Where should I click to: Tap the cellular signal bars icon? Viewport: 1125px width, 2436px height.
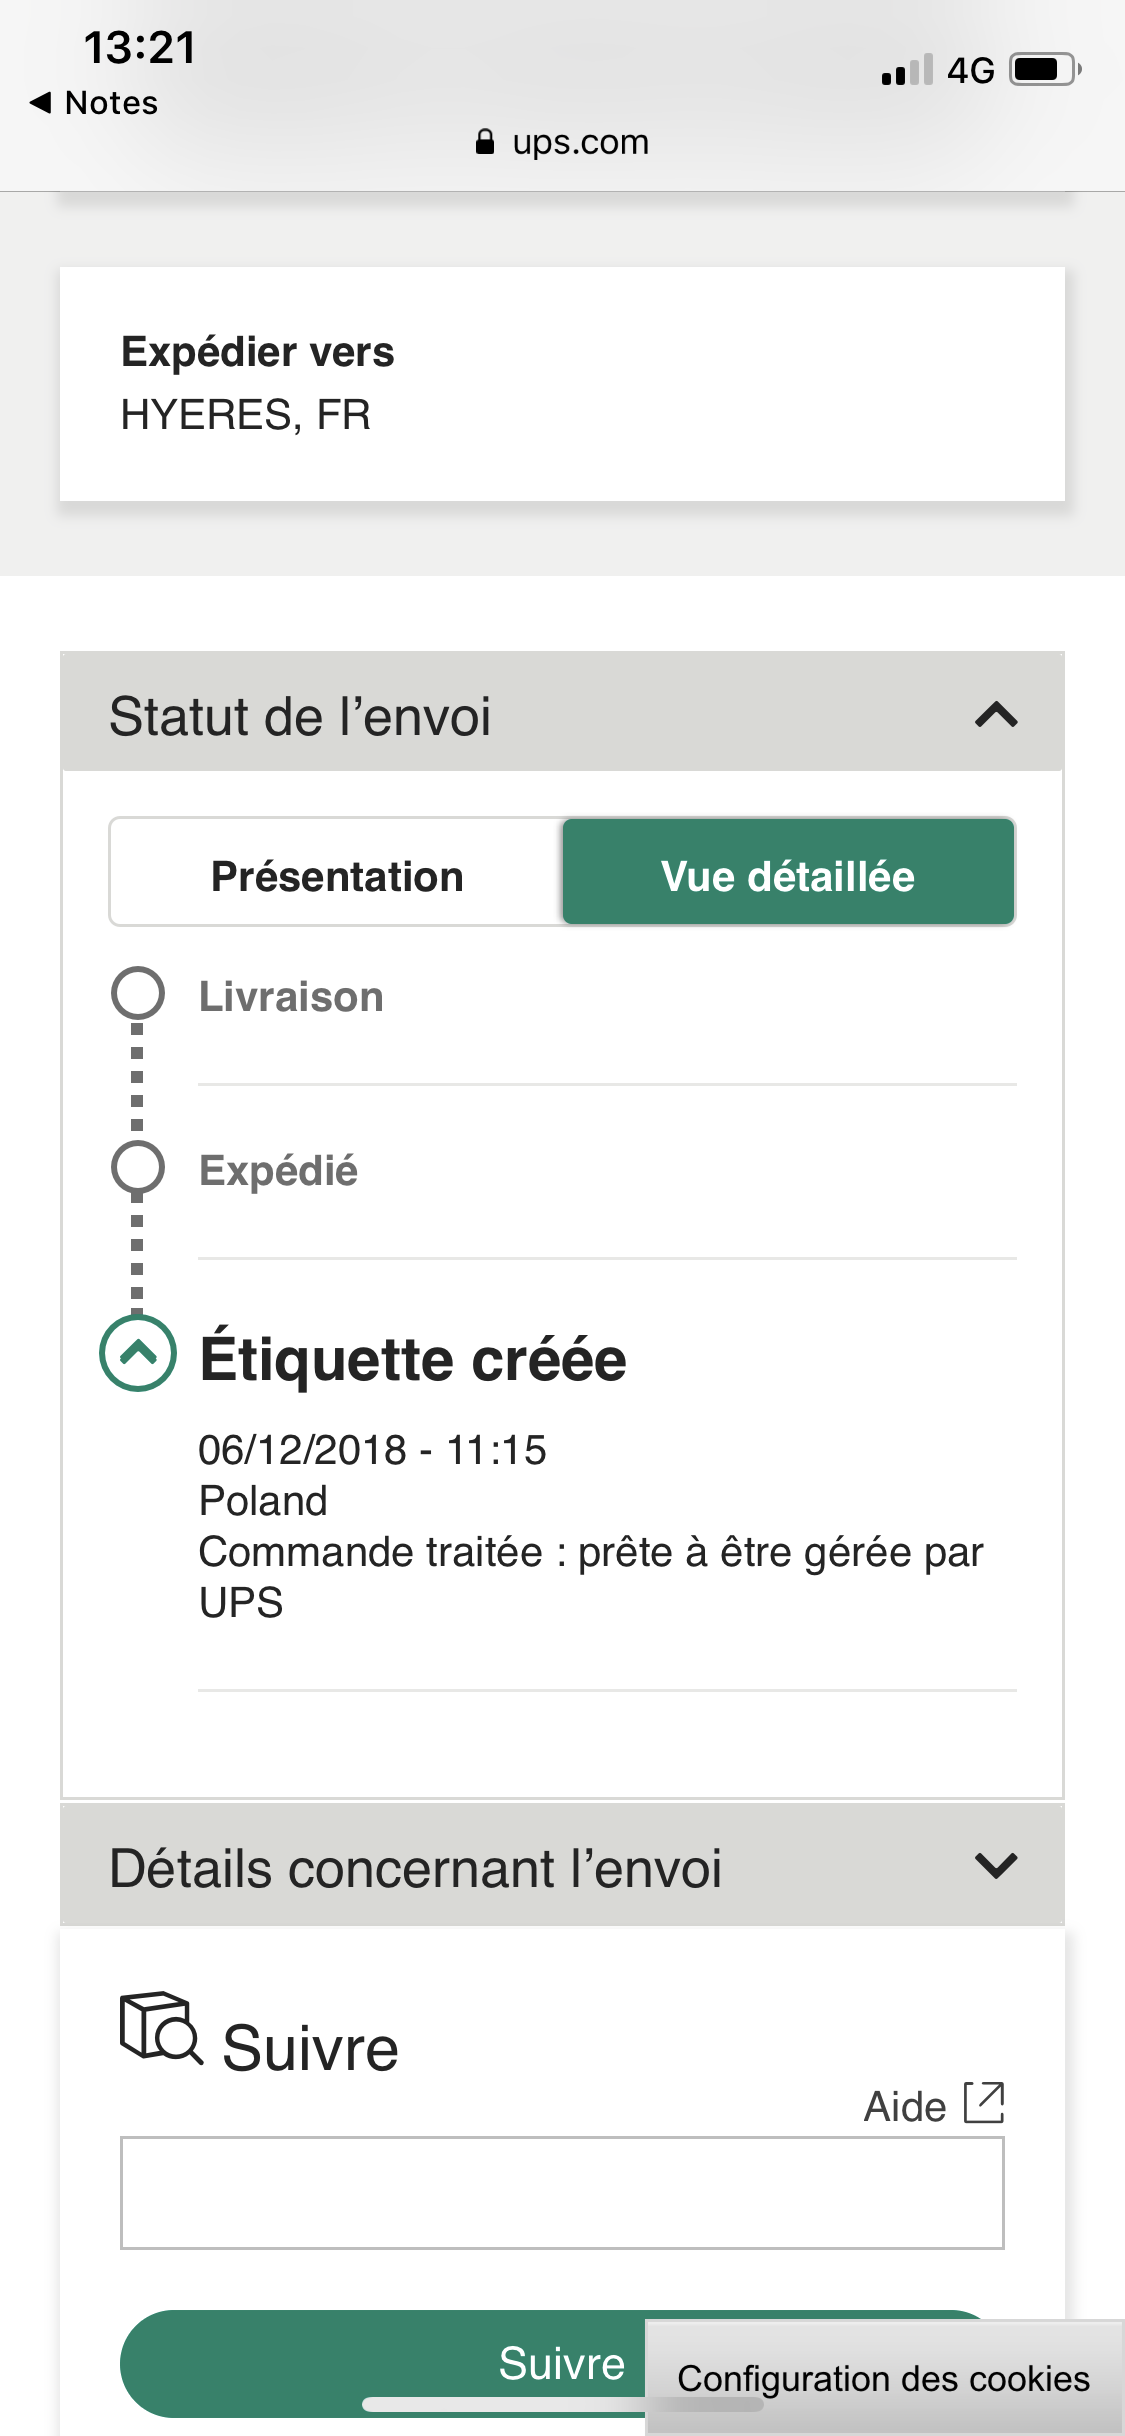907,70
